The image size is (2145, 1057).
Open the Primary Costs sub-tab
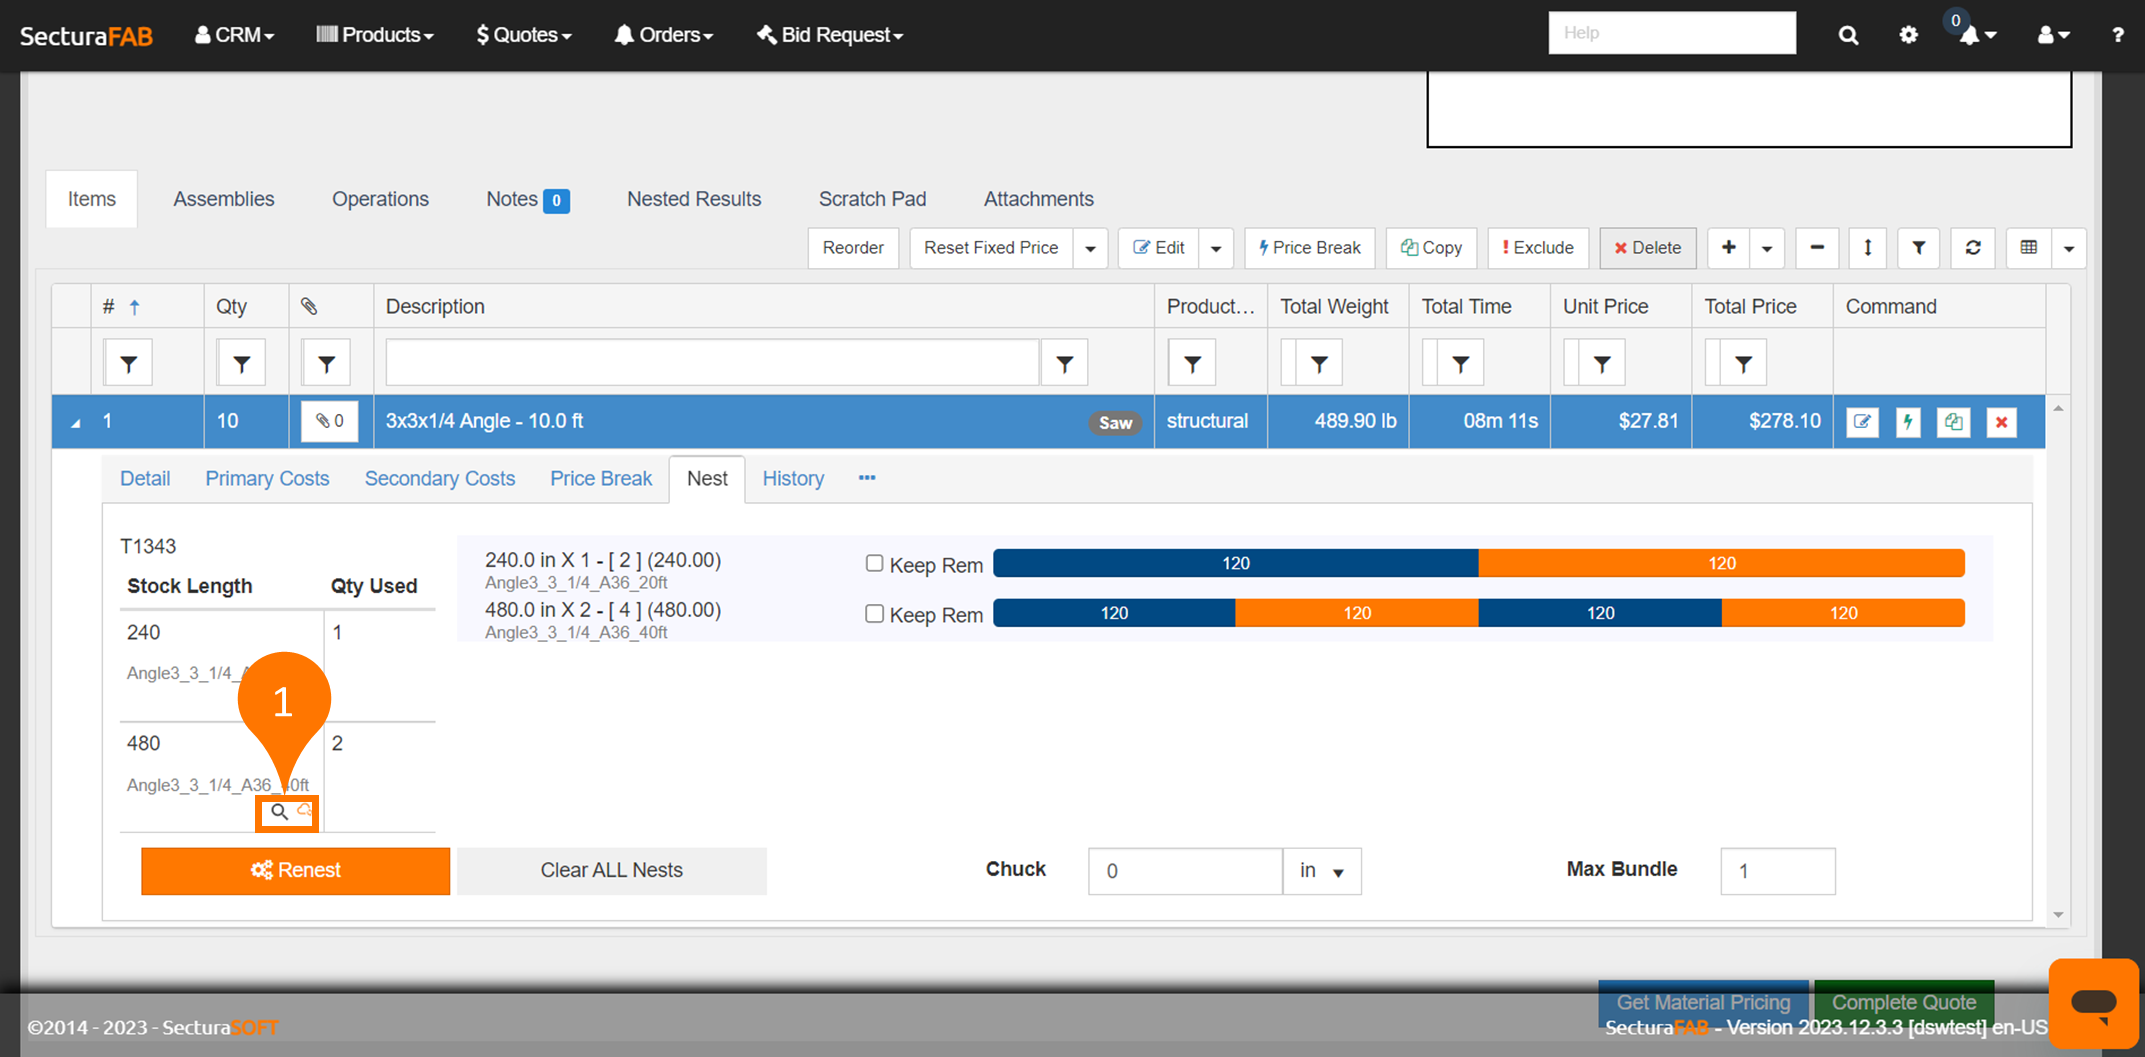(x=267, y=479)
